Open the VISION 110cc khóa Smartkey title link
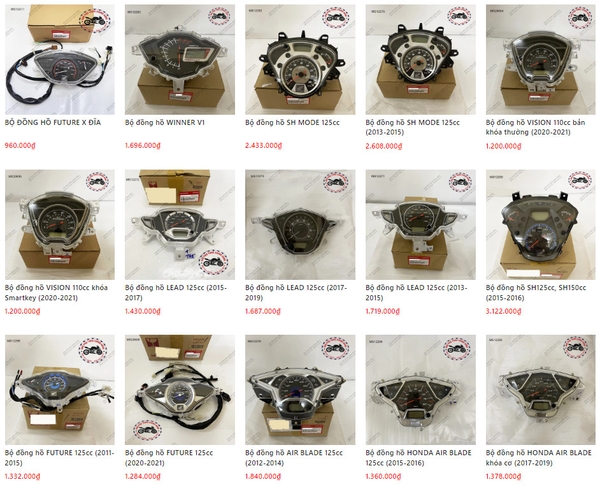The width and height of the screenshot is (600, 489). (x=56, y=293)
